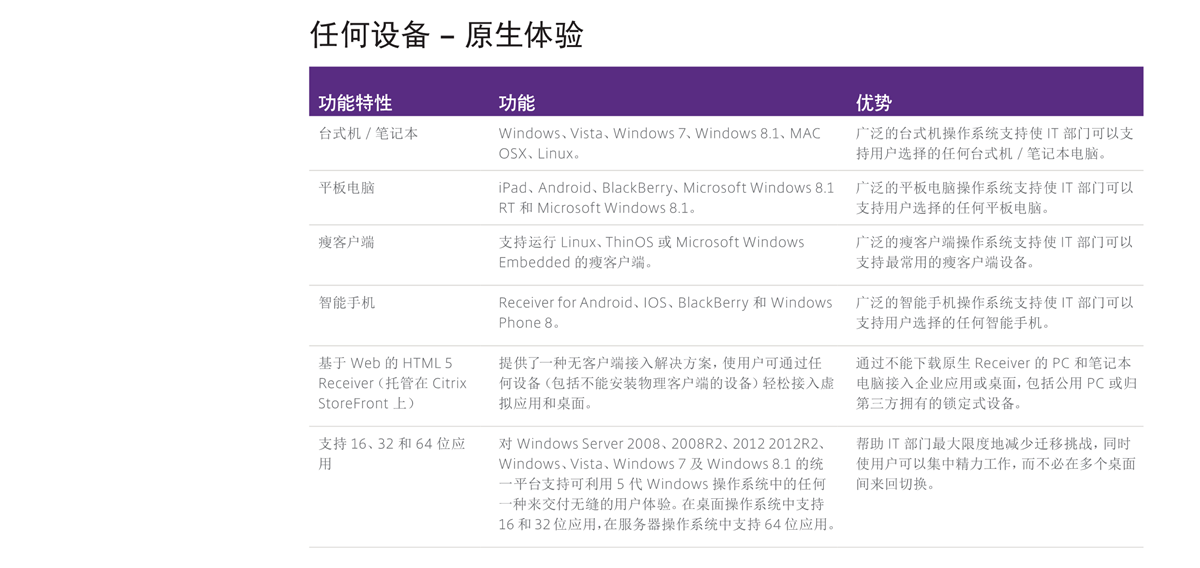This screenshot has width=1200, height=568.
Task: Click the 基于 Web 的 HTML 5 Receiver cell
Action: pyautogui.click(x=392, y=383)
